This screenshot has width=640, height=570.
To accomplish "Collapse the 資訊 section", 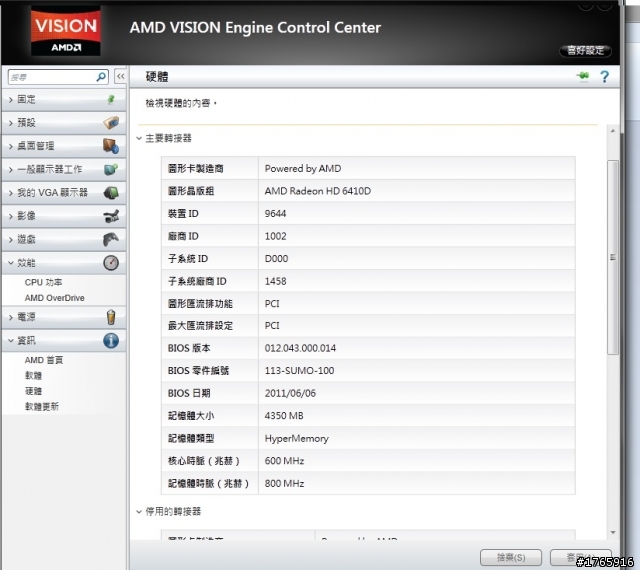I will click(x=11, y=341).
